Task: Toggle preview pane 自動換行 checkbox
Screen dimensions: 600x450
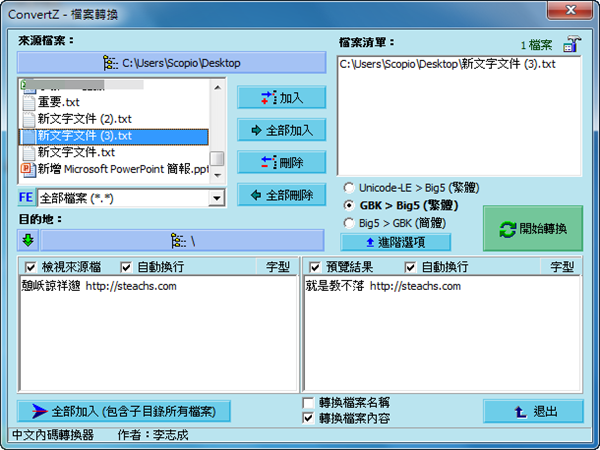Action: point(410,267)
